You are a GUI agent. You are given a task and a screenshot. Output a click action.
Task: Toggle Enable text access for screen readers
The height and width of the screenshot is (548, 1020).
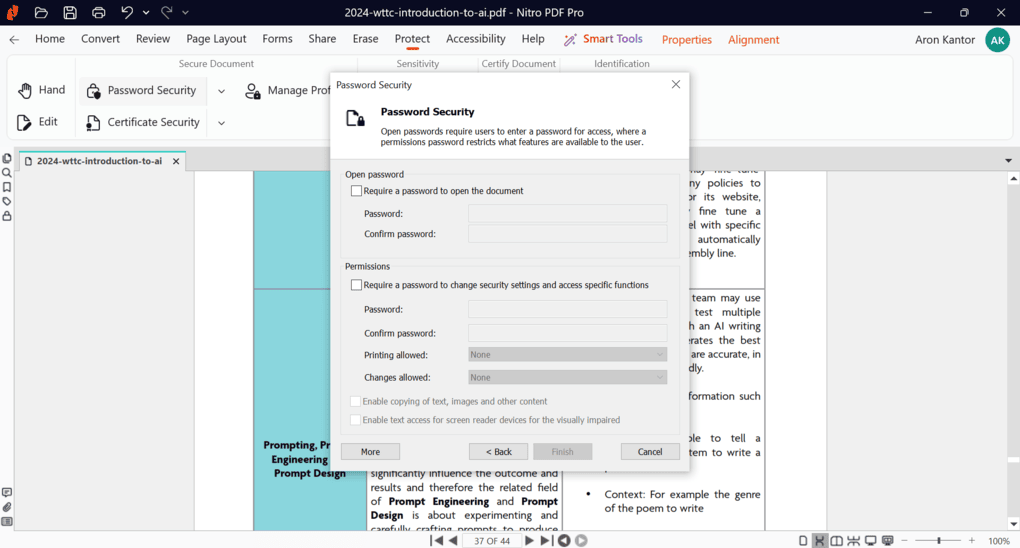pyautogui.click(x=355, y=420)
